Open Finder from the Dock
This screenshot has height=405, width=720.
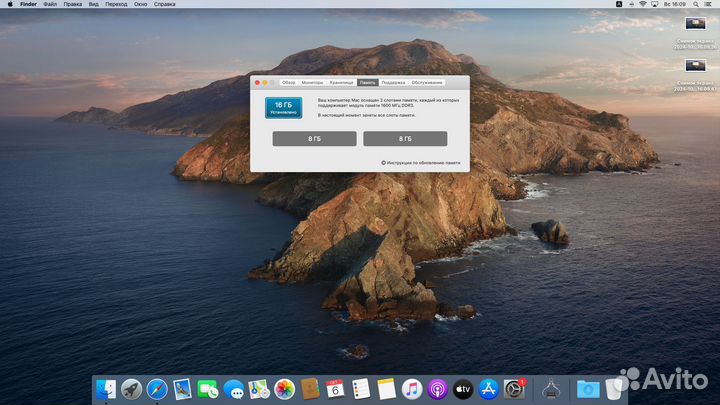tap(106, 389)
